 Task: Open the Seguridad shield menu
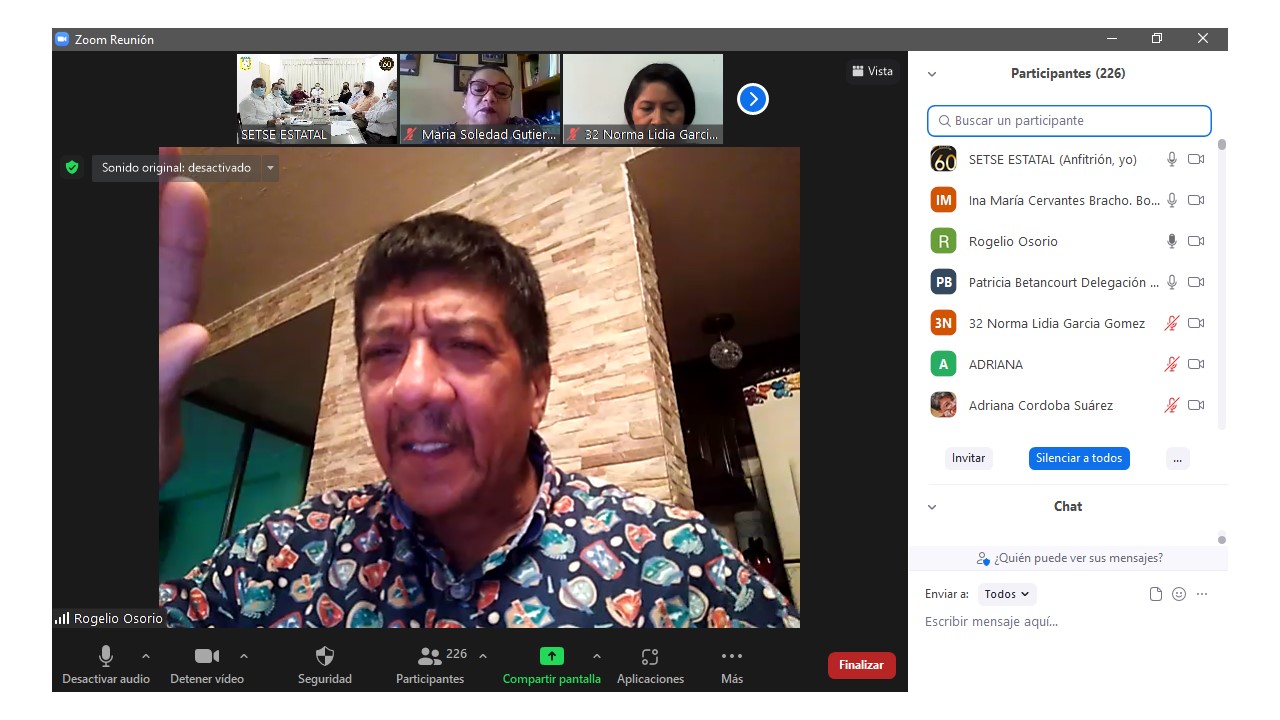pos(325,665)
